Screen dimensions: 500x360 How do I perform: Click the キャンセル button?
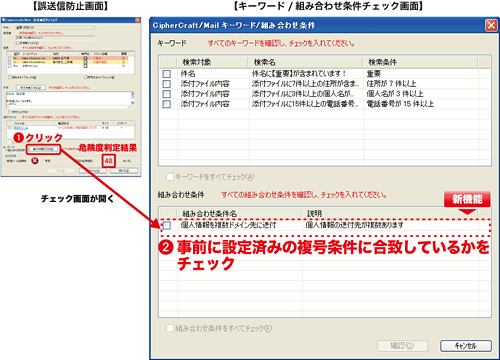(466, 346)
